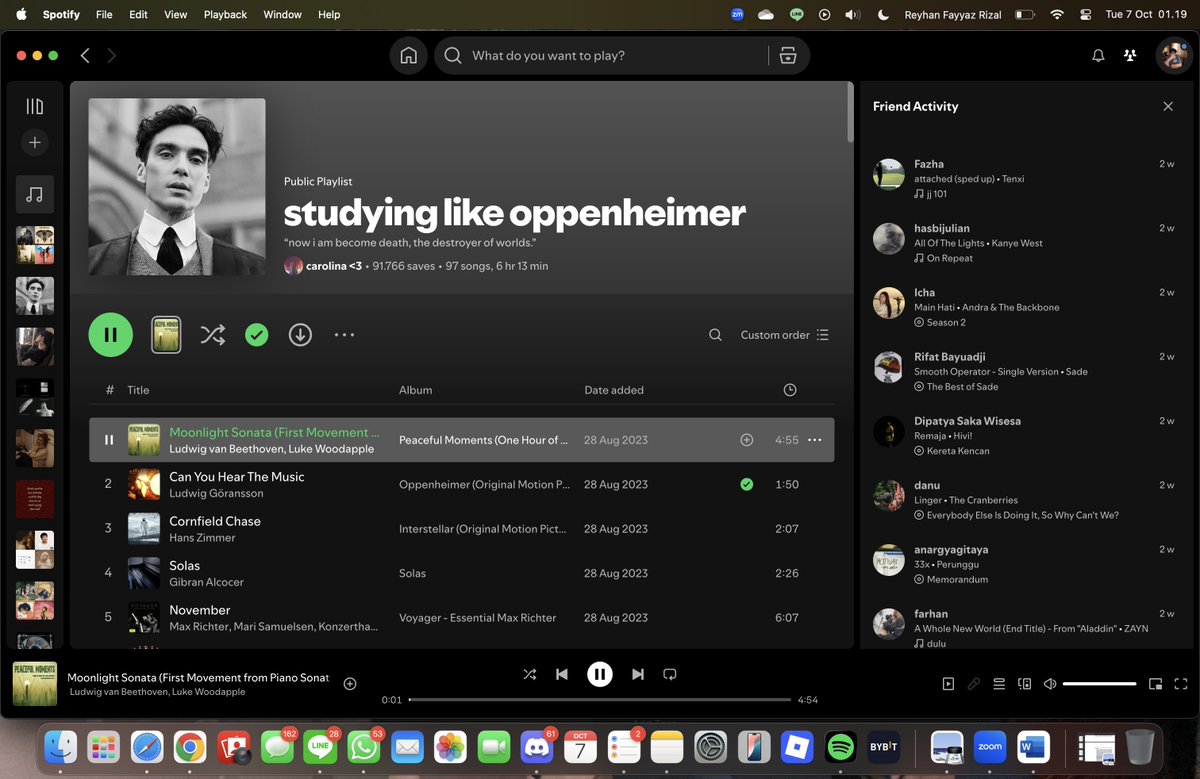
Task: Select the Solas track row
Action: [462, 573]
